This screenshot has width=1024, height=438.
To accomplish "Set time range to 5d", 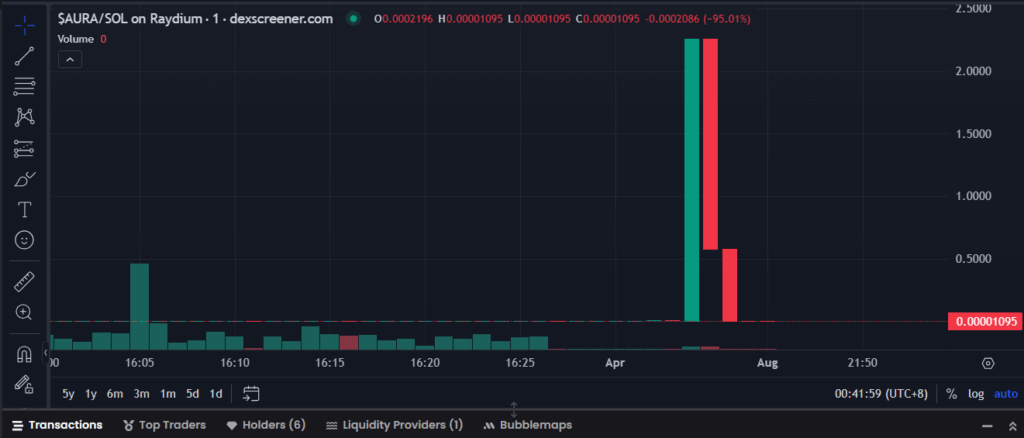I will (193, 394).
